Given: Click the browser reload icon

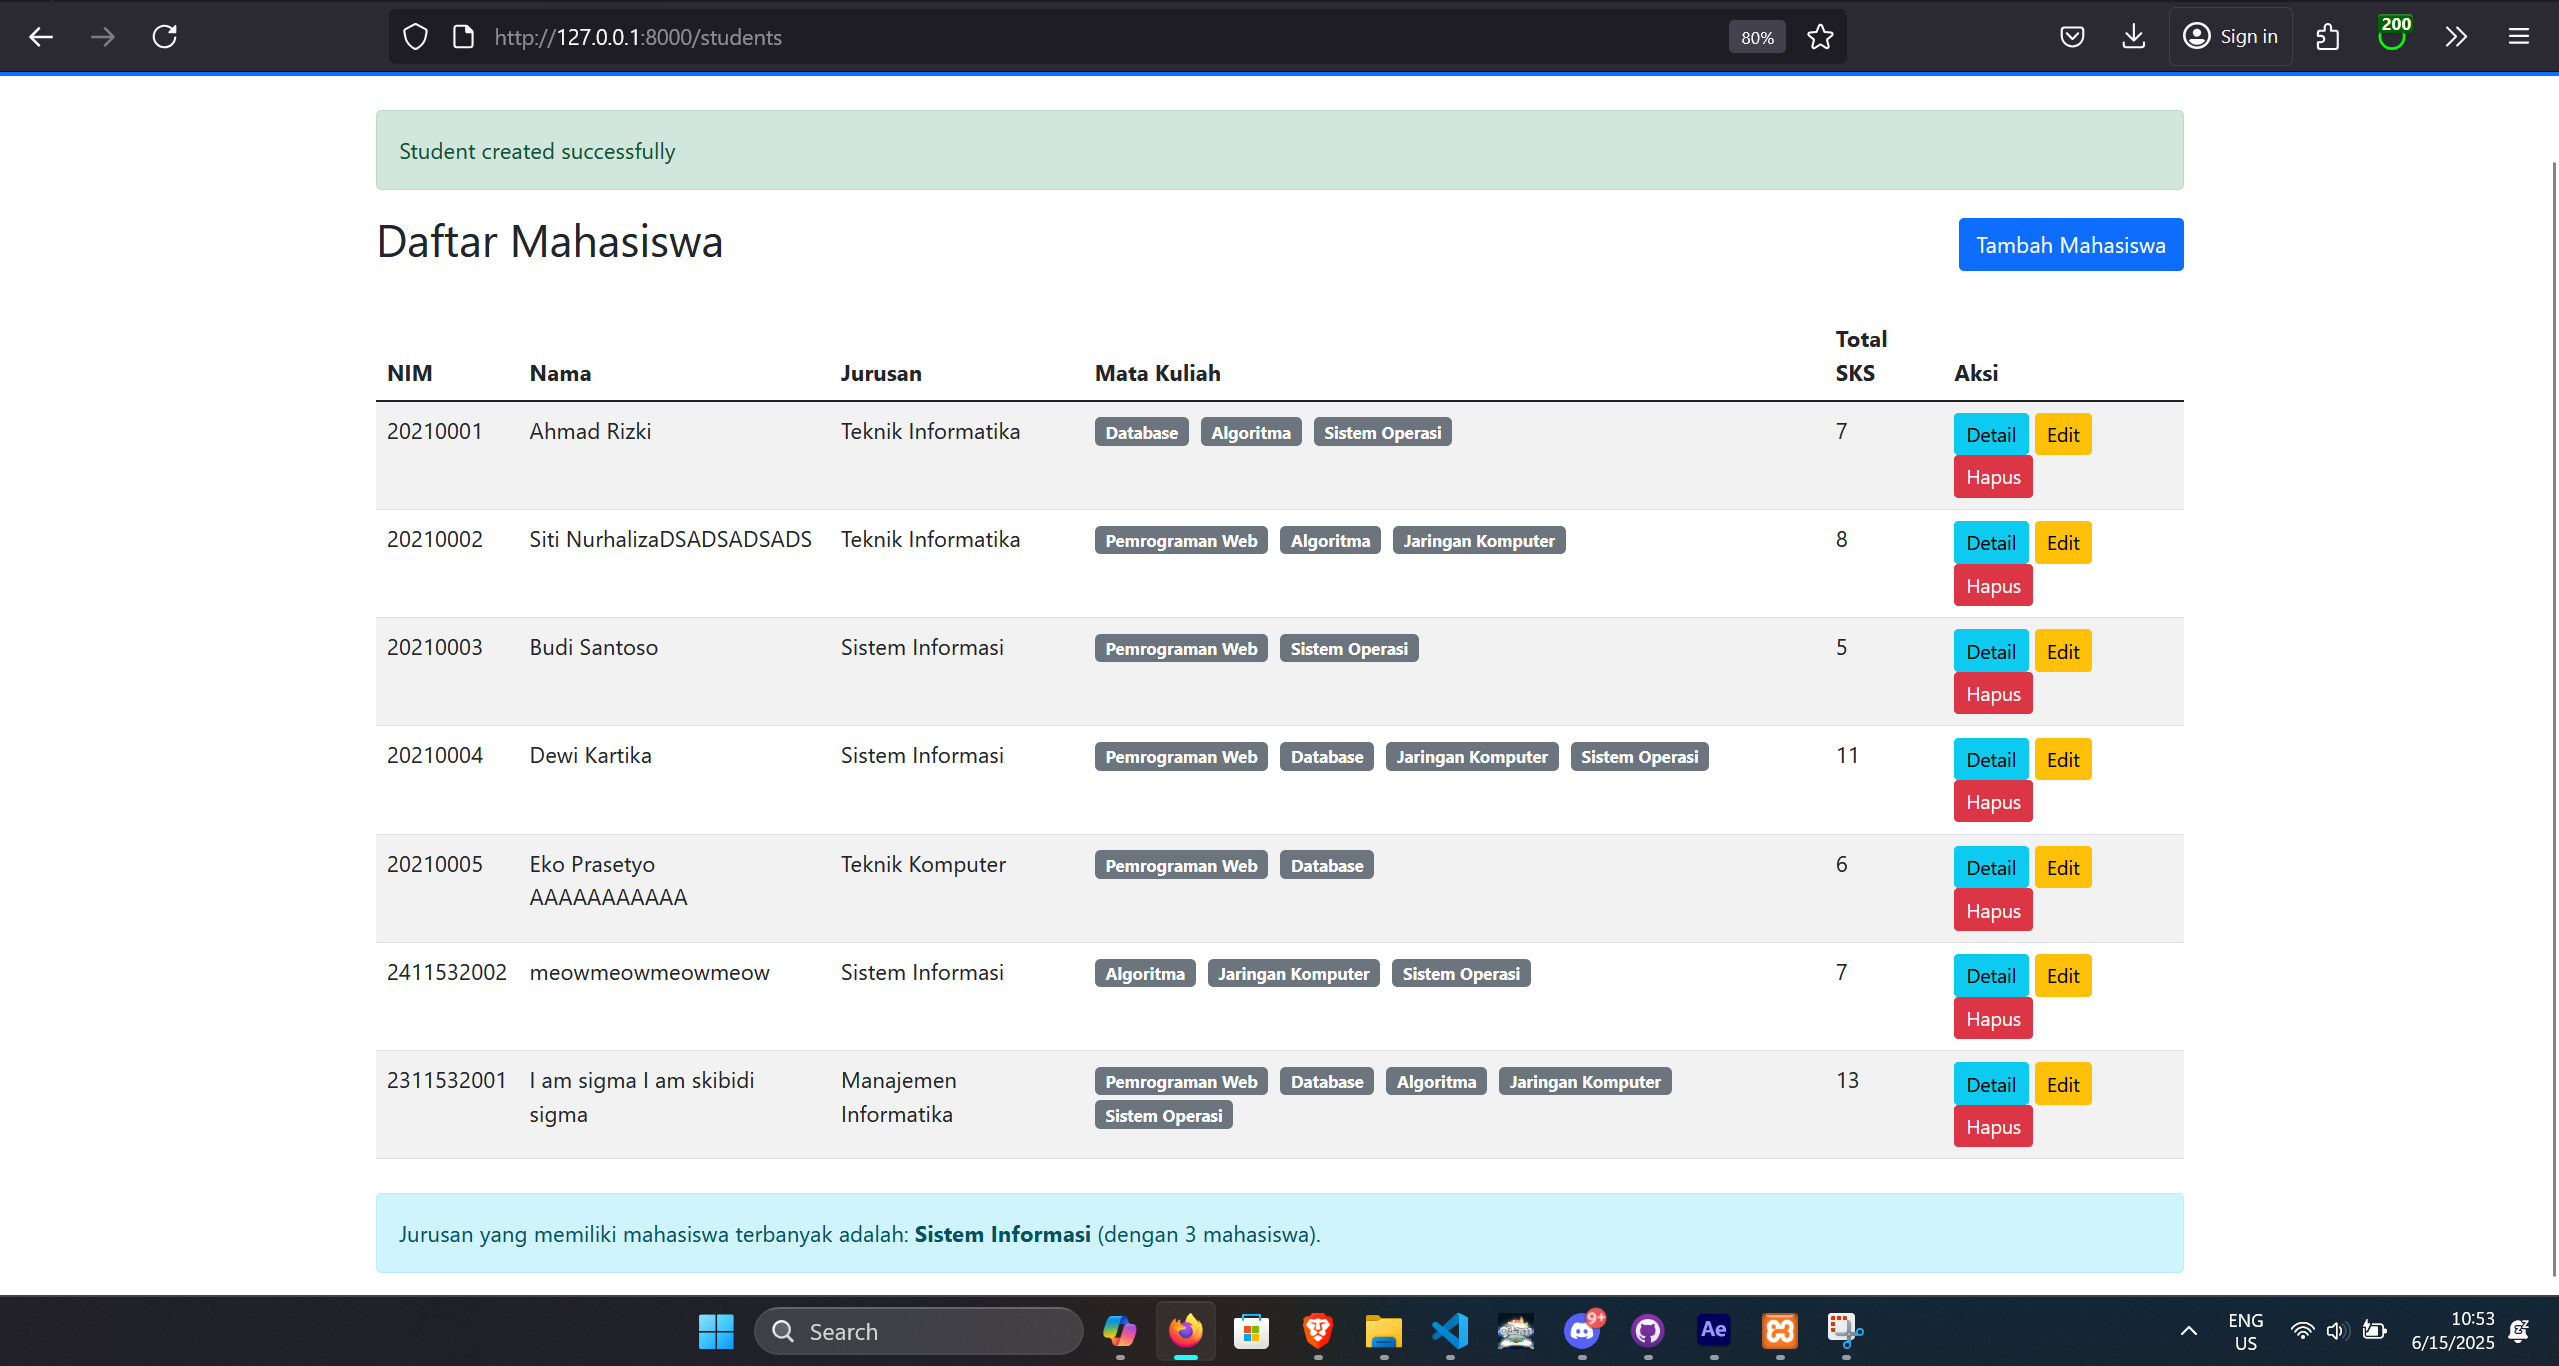Looking at the screenshot, I should click(x=165, y=37).
